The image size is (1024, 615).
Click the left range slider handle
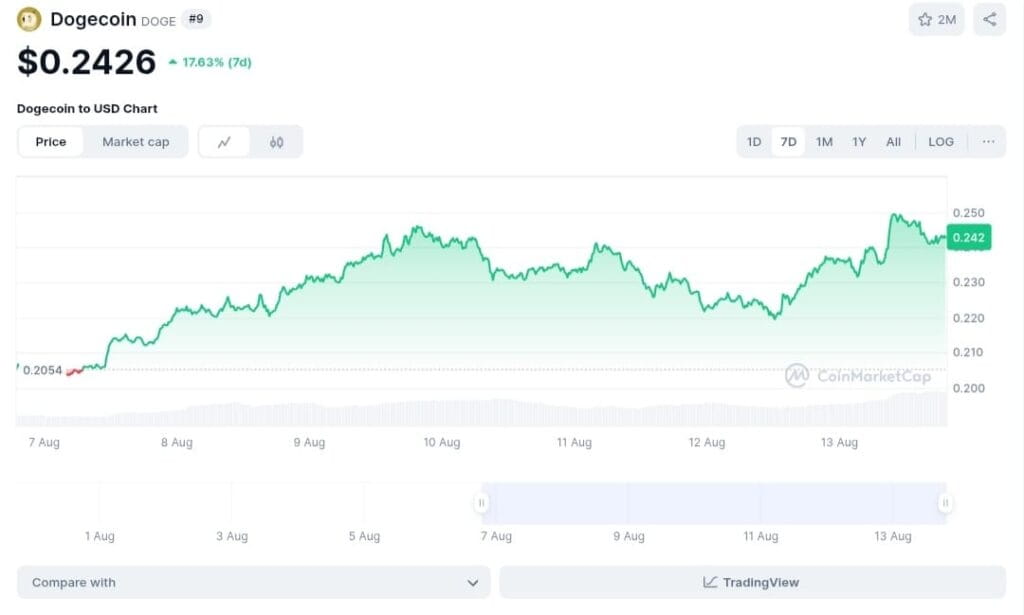[x=482, y=503]
